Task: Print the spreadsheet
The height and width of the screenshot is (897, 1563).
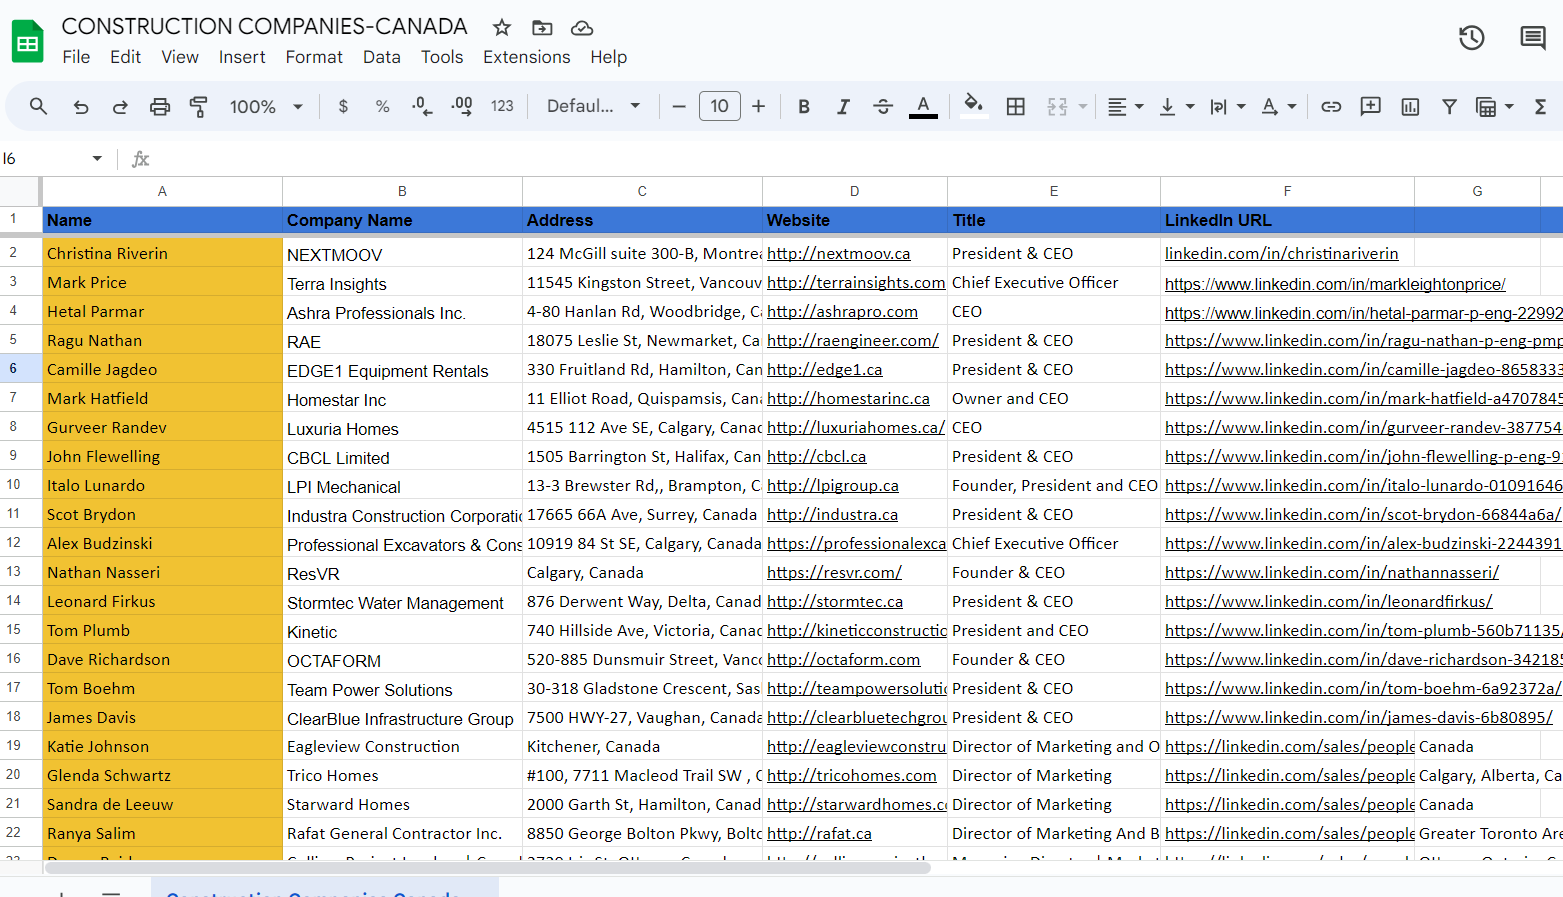Action: pos(159,106)
